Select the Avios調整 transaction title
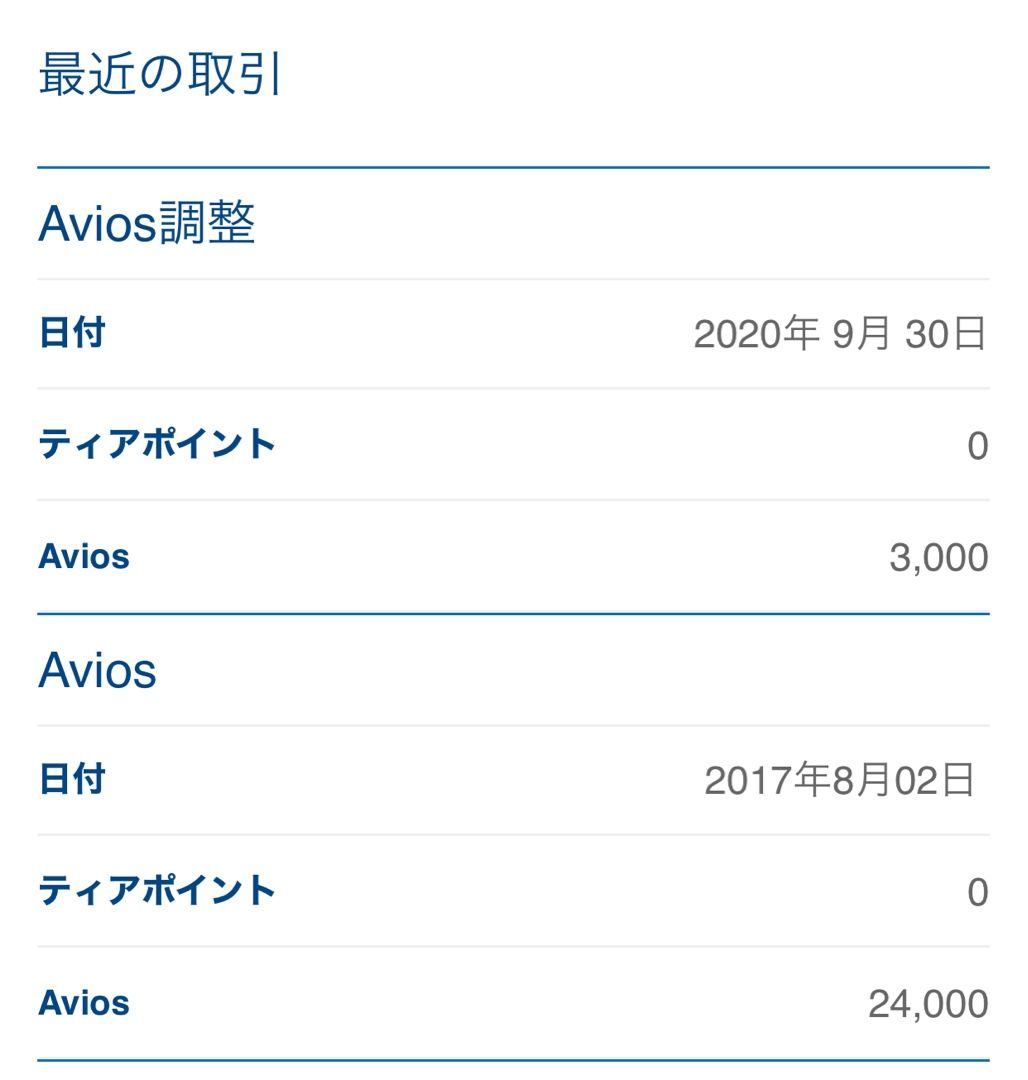1028x1080 pixels. coord(147,224)
